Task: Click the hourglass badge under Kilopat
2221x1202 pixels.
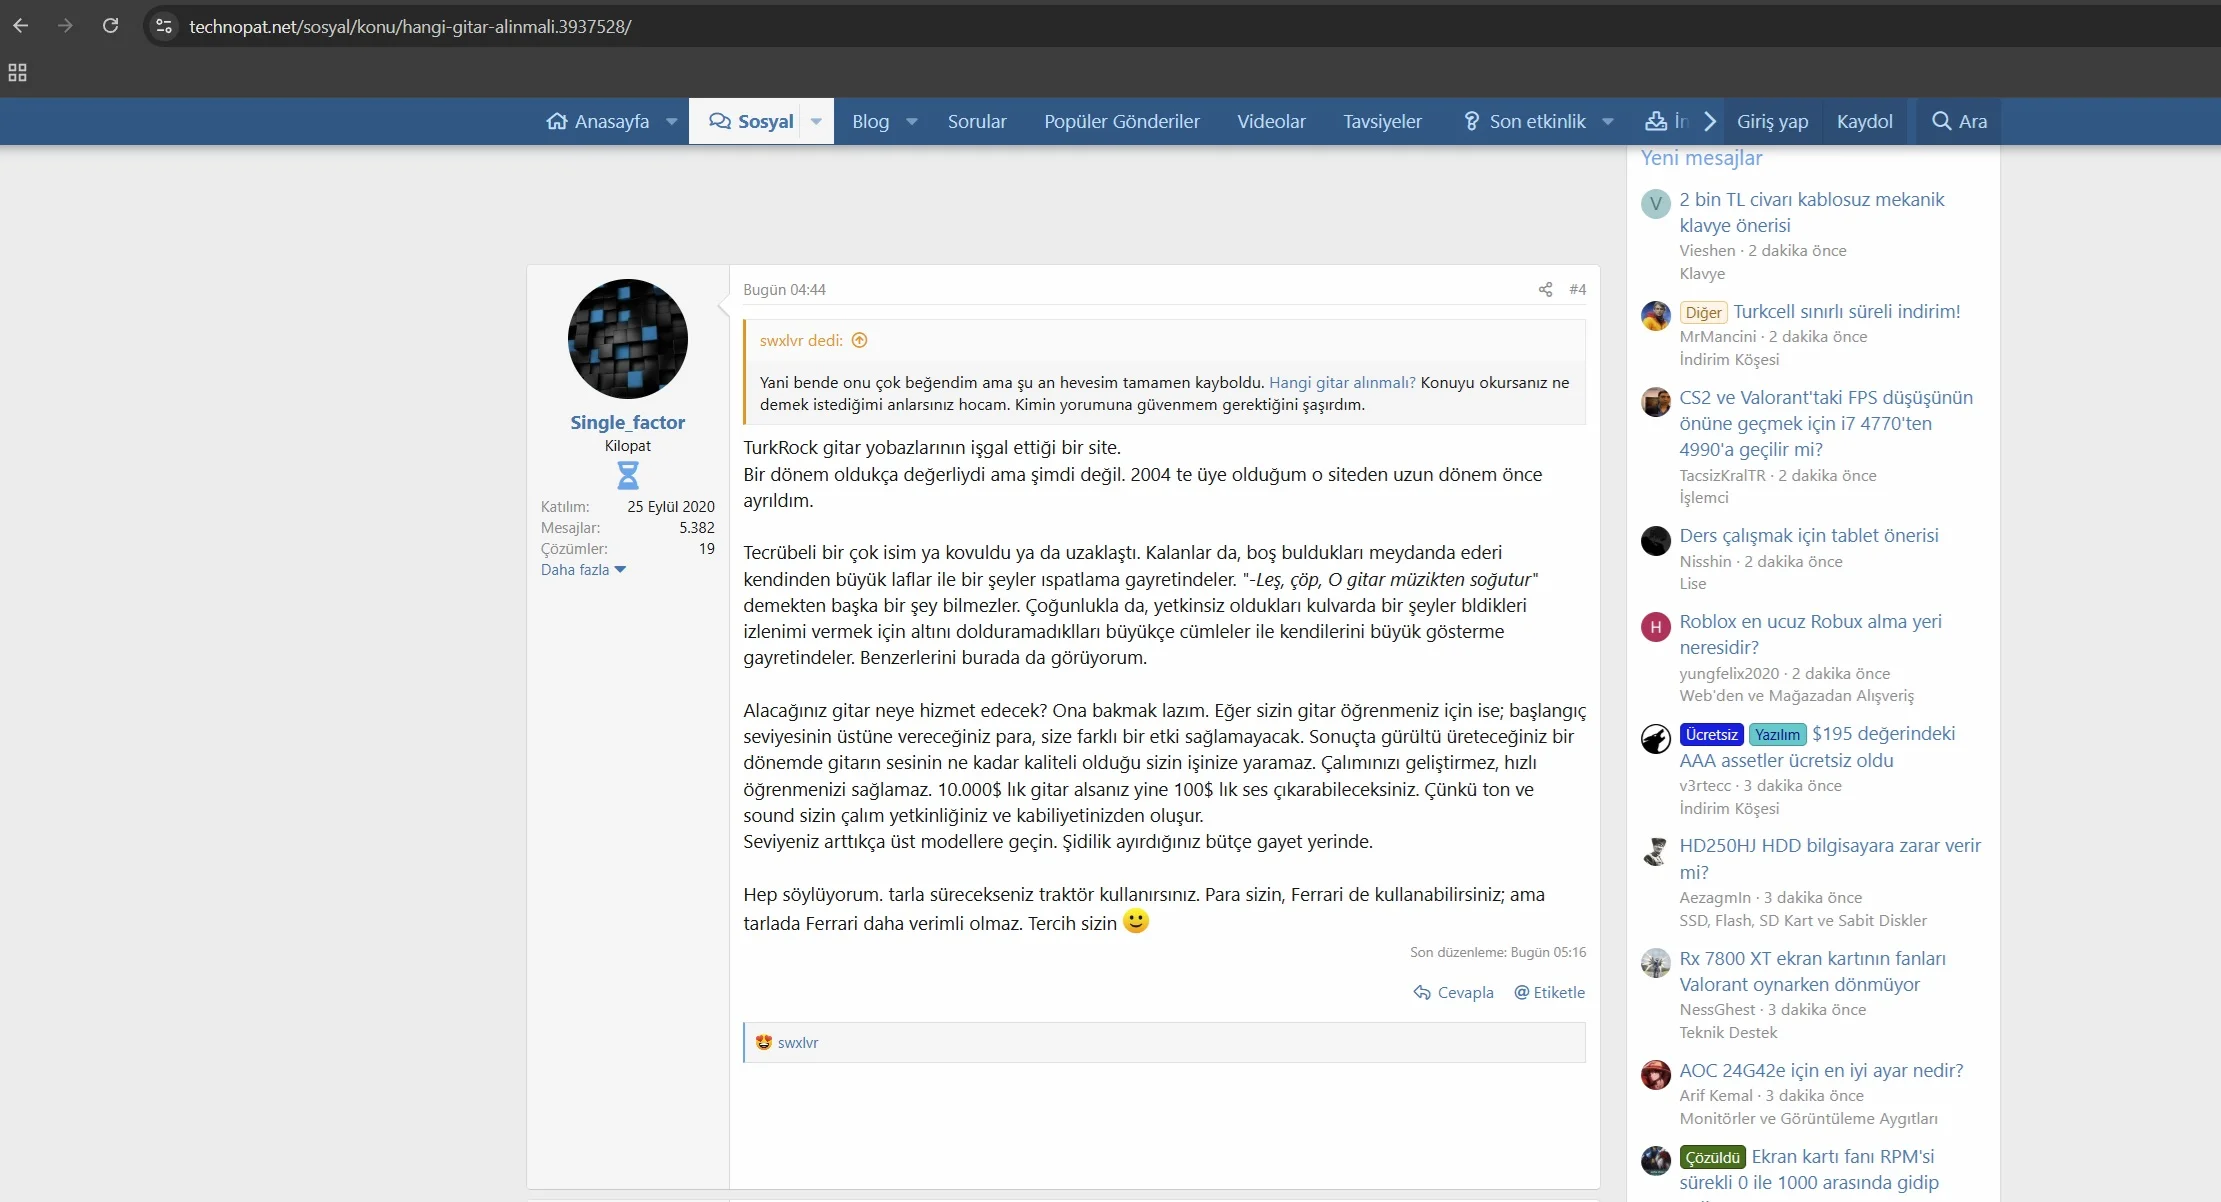Action: [x=628, y=475]
